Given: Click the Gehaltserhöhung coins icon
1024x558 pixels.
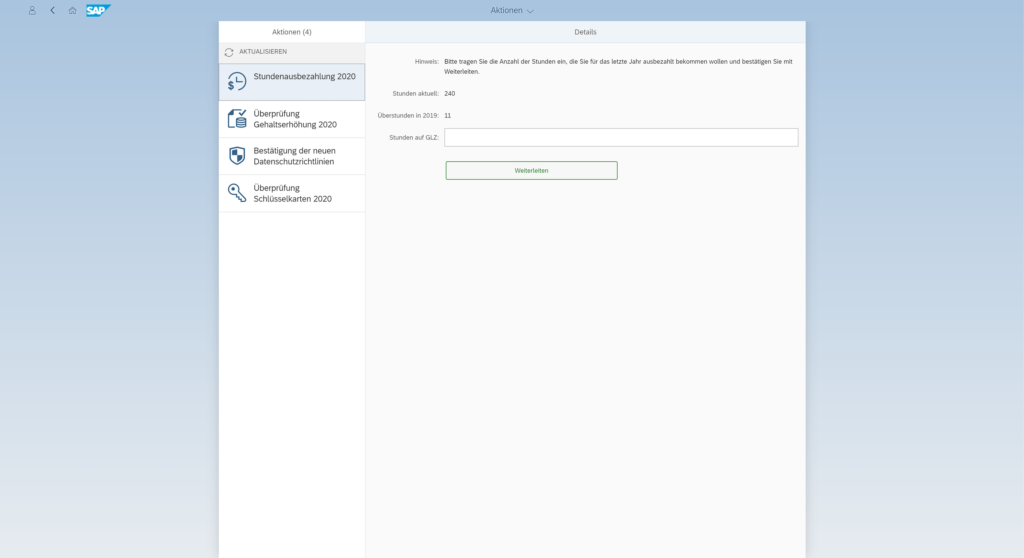Looking at the screenshot, I should pos(237,119).
